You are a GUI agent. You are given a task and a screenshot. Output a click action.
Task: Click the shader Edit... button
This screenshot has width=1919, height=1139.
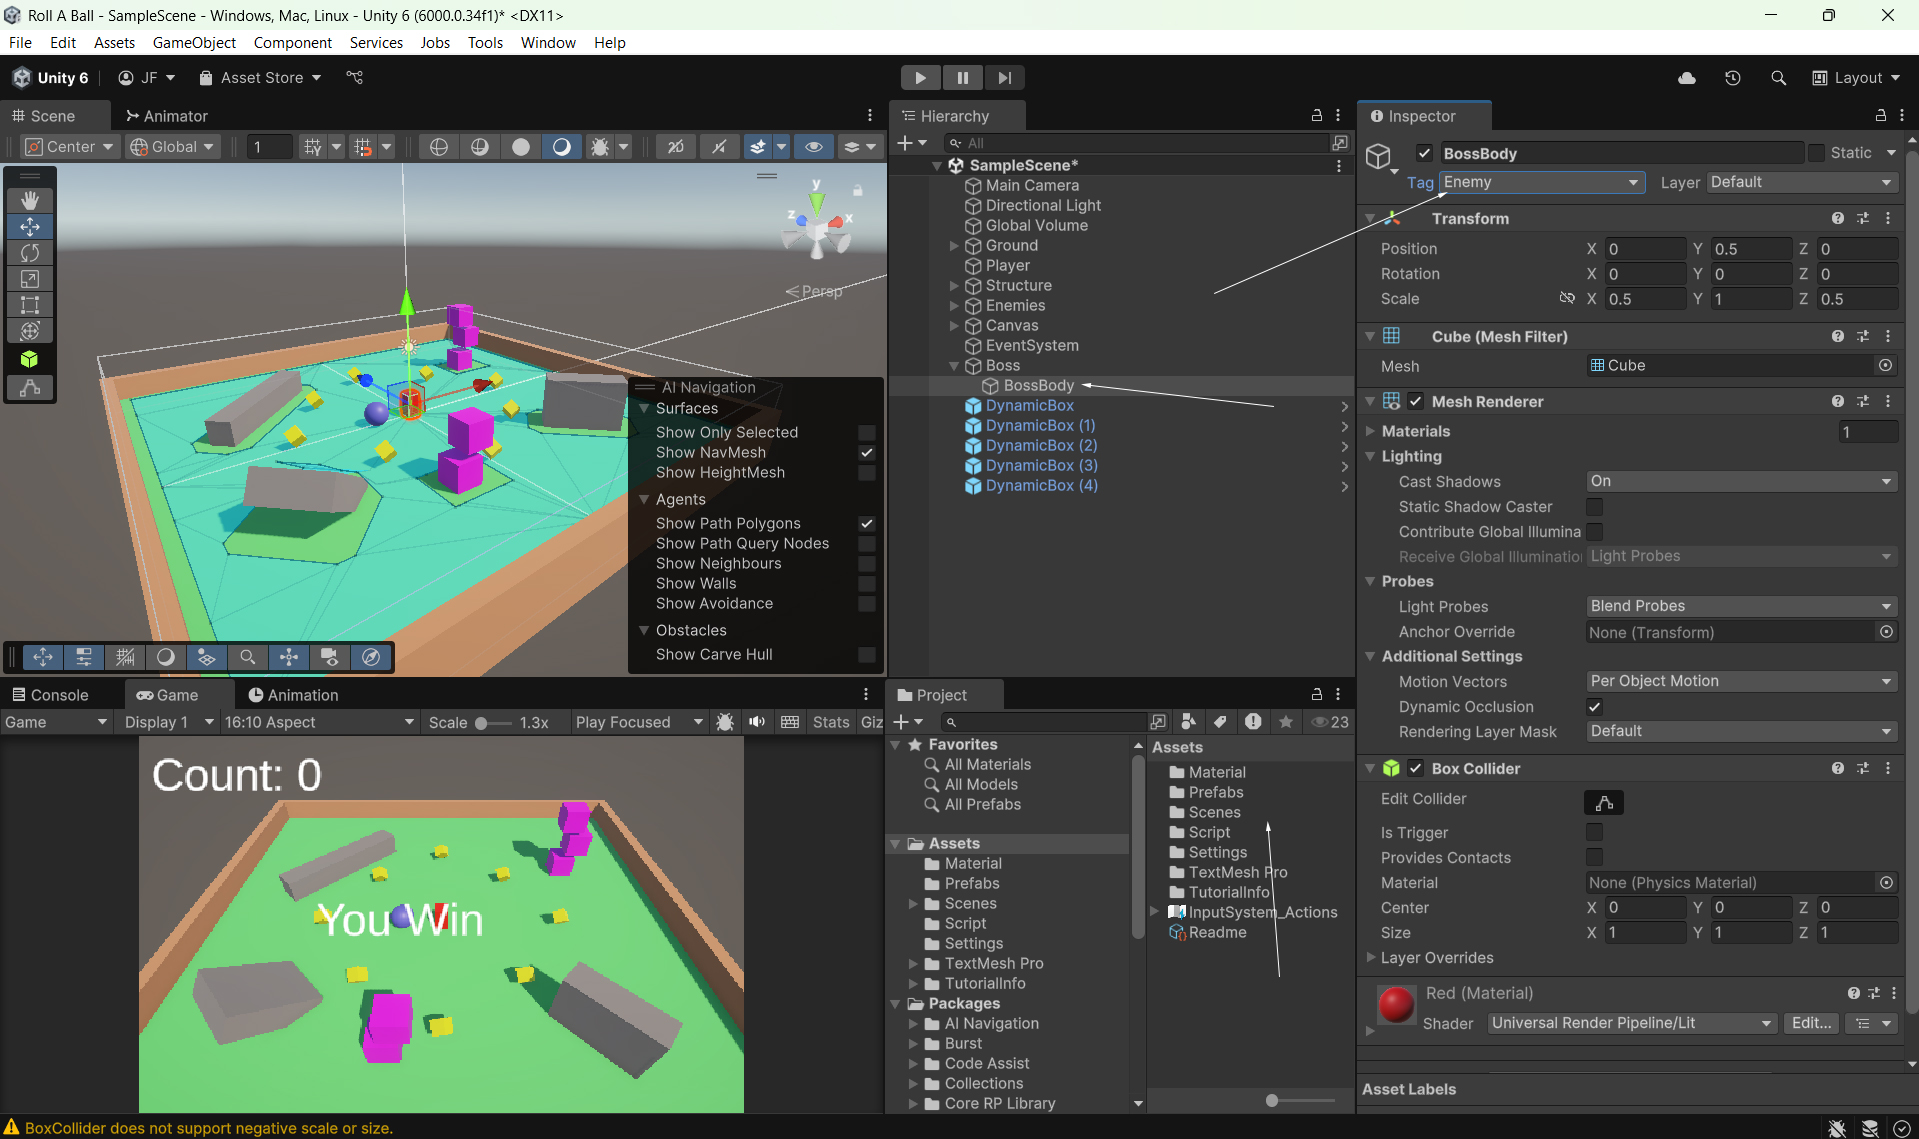coord(1811,1023)
